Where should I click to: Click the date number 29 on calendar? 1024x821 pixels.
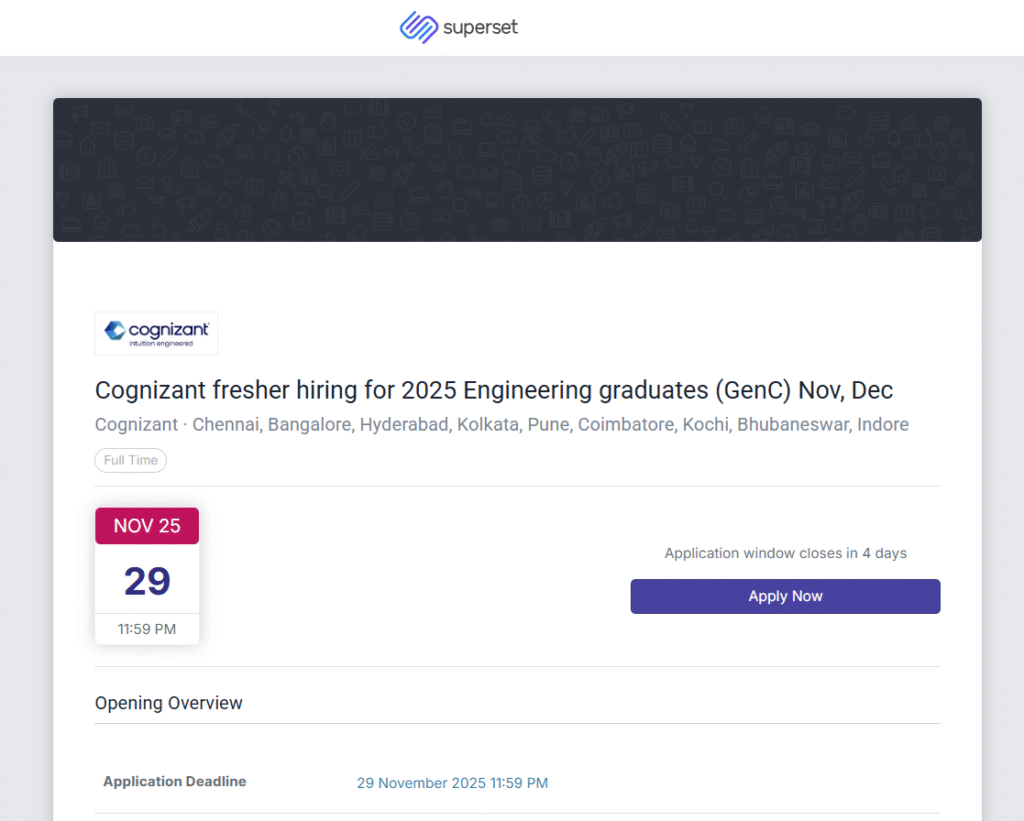point(147,581)
